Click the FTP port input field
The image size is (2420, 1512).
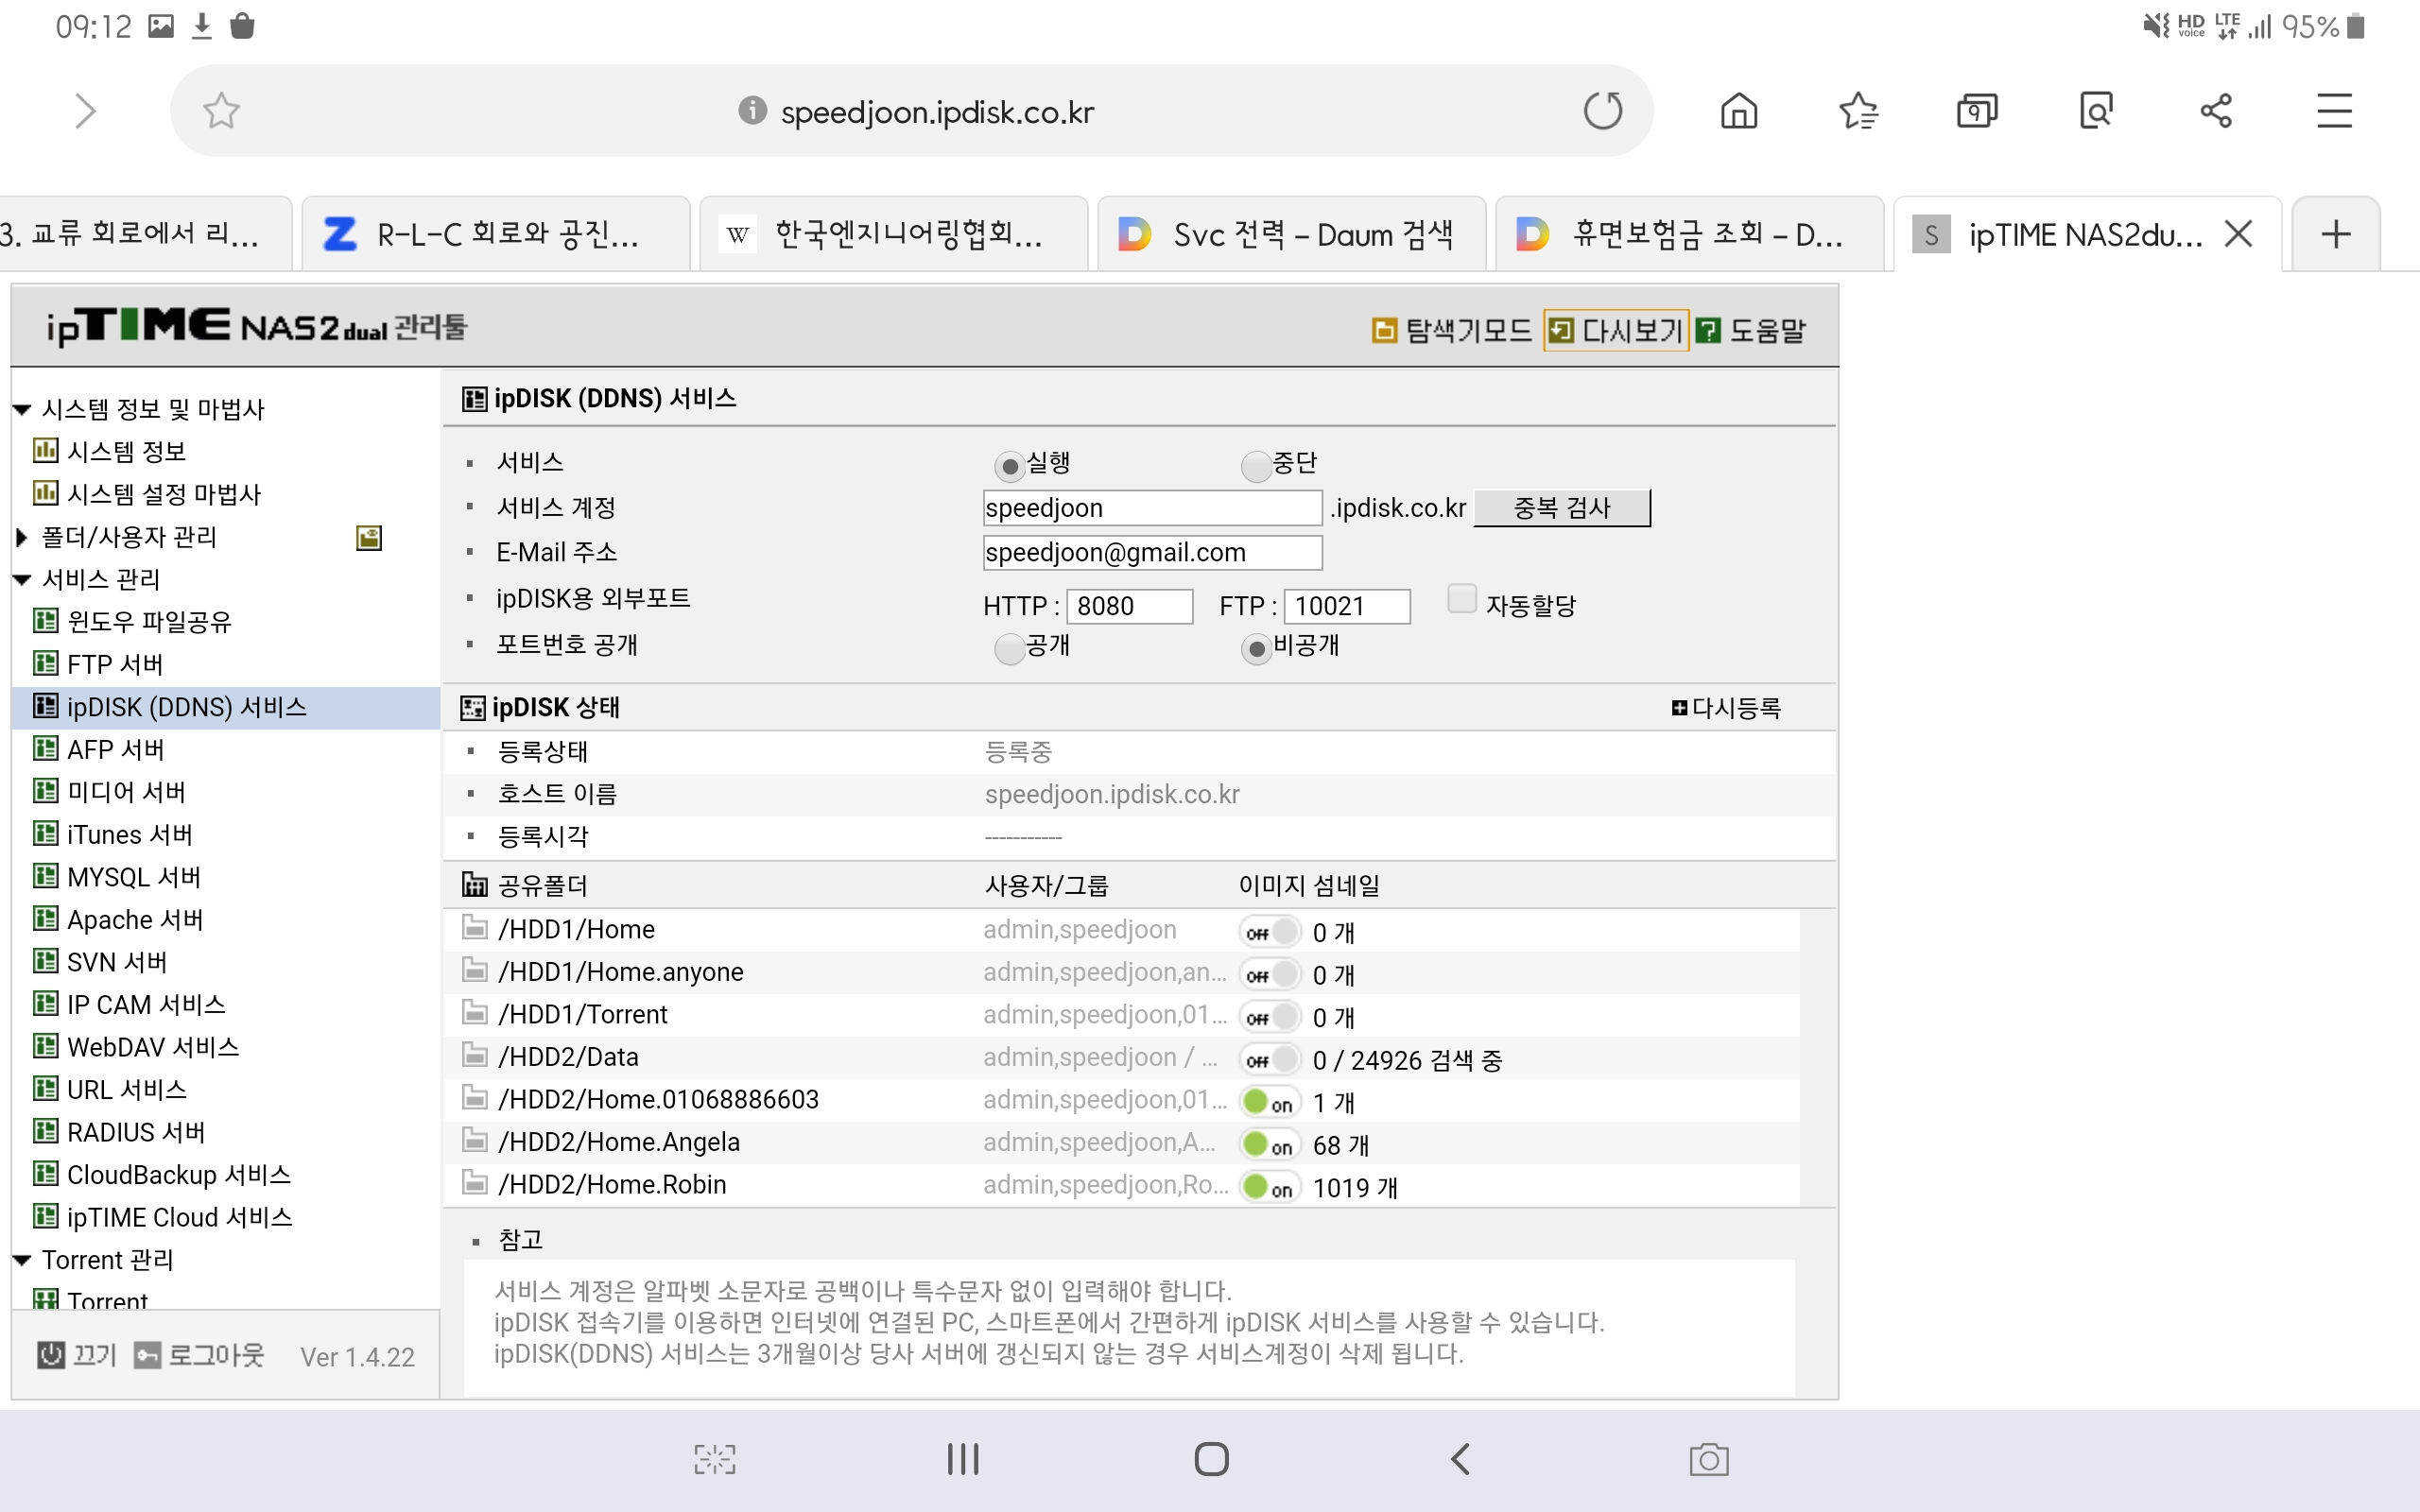point(1347,606)
